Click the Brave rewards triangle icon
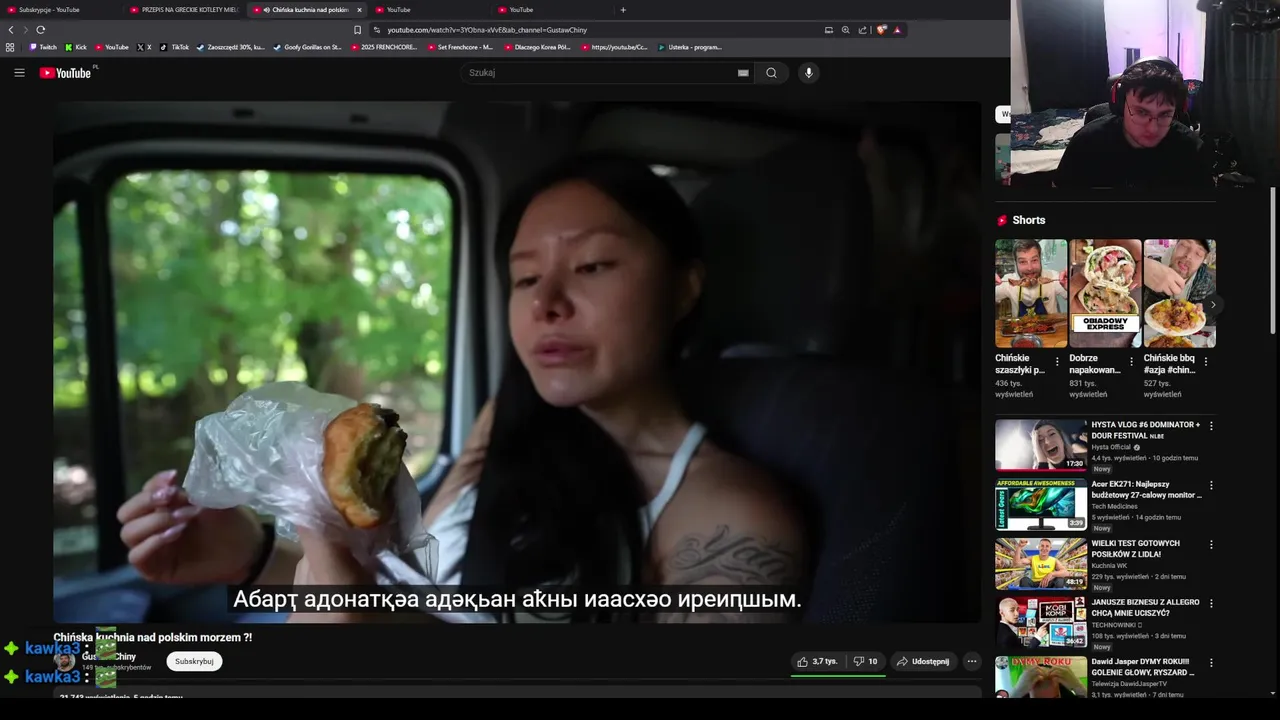Image resolution: width=1280 pixels, height=720 pixels. tap(897, 30)
